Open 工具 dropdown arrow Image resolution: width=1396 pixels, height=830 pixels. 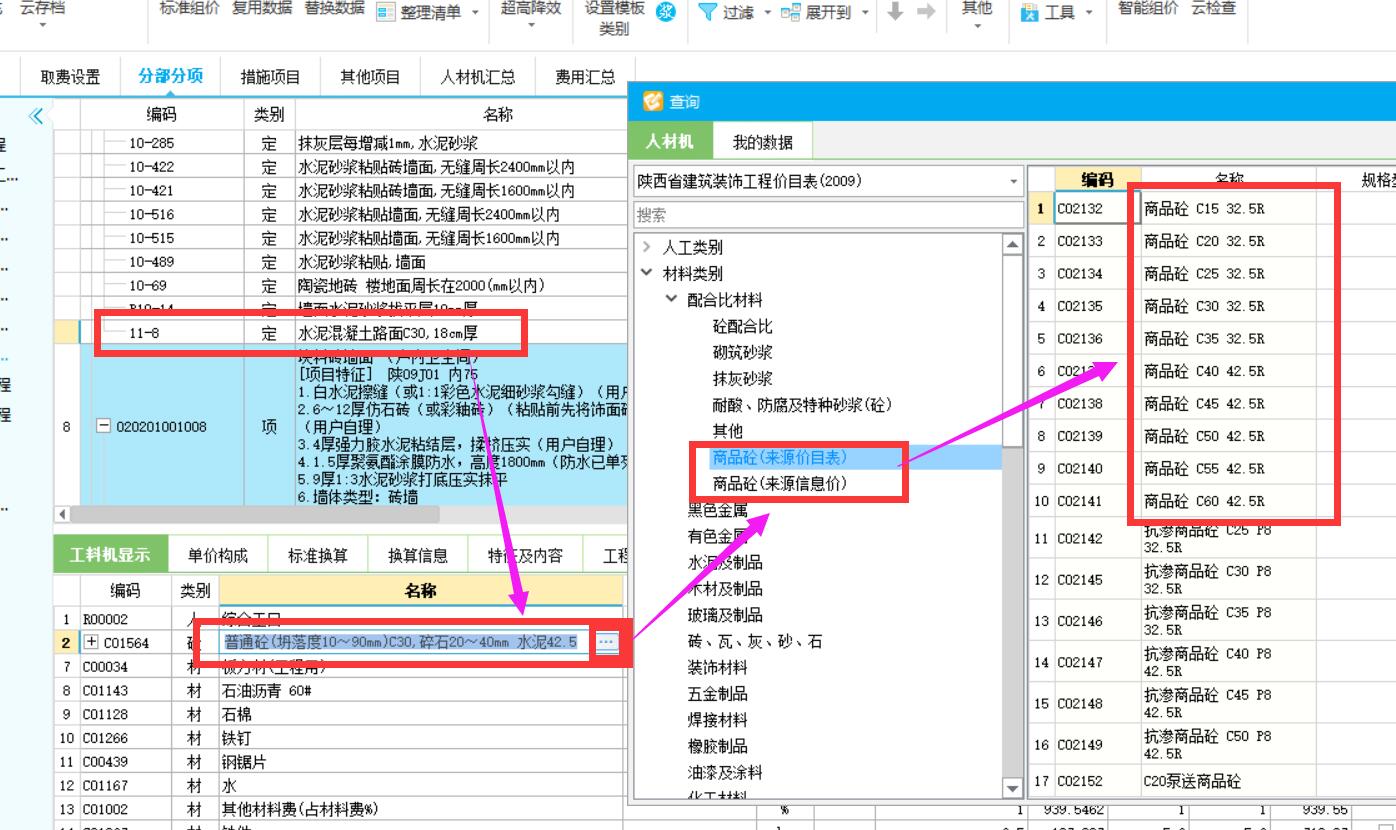tap(1088, 13)
